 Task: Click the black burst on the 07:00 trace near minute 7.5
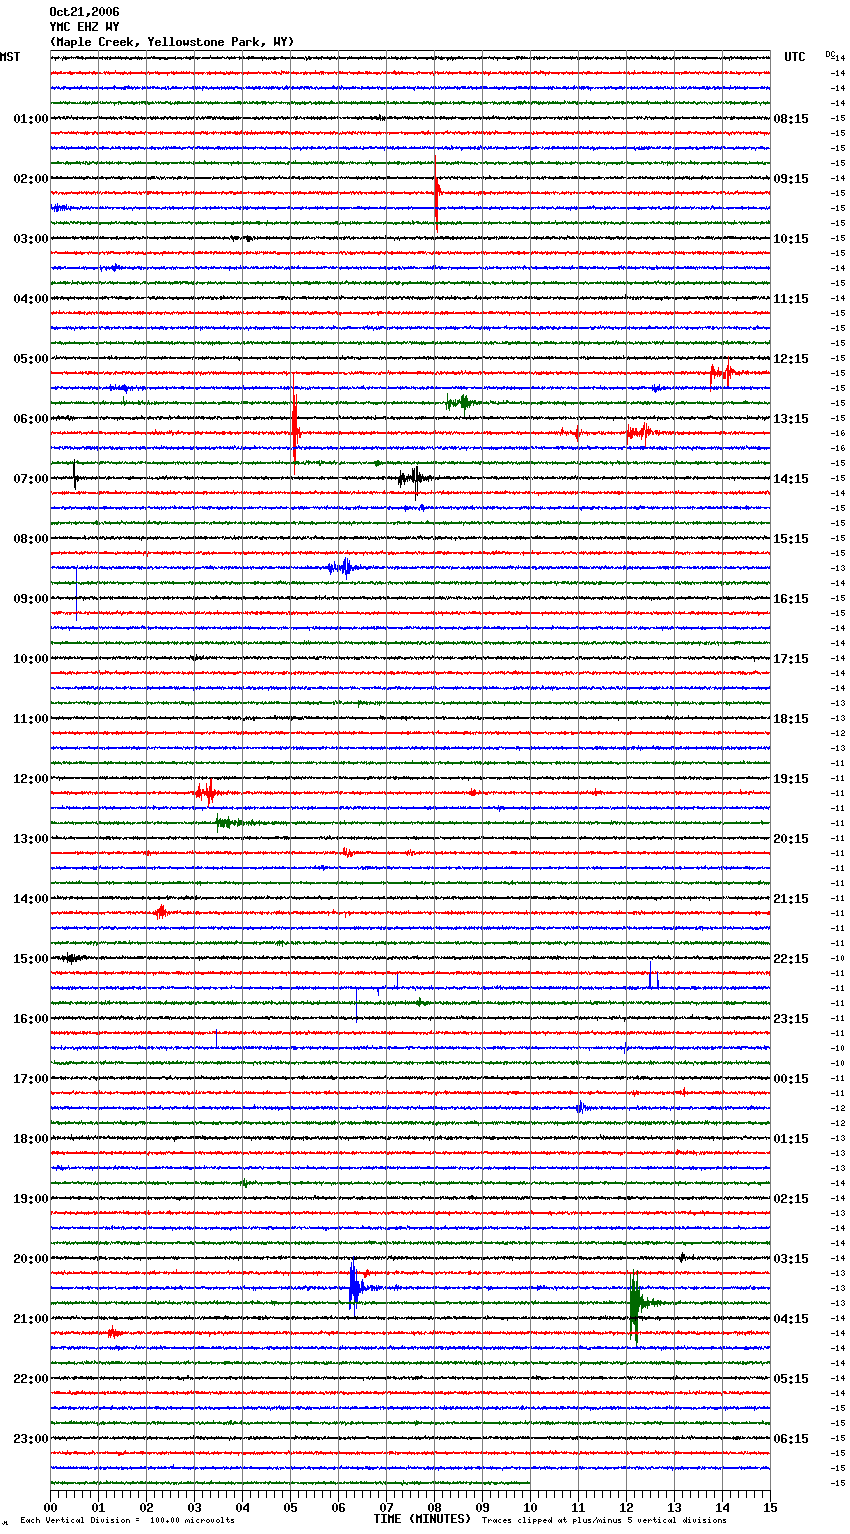414,478
